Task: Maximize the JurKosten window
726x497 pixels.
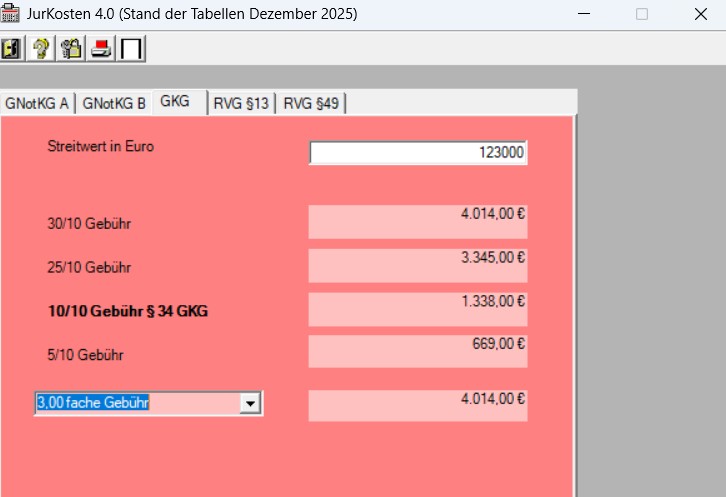Action: click(x=642, y=14)
